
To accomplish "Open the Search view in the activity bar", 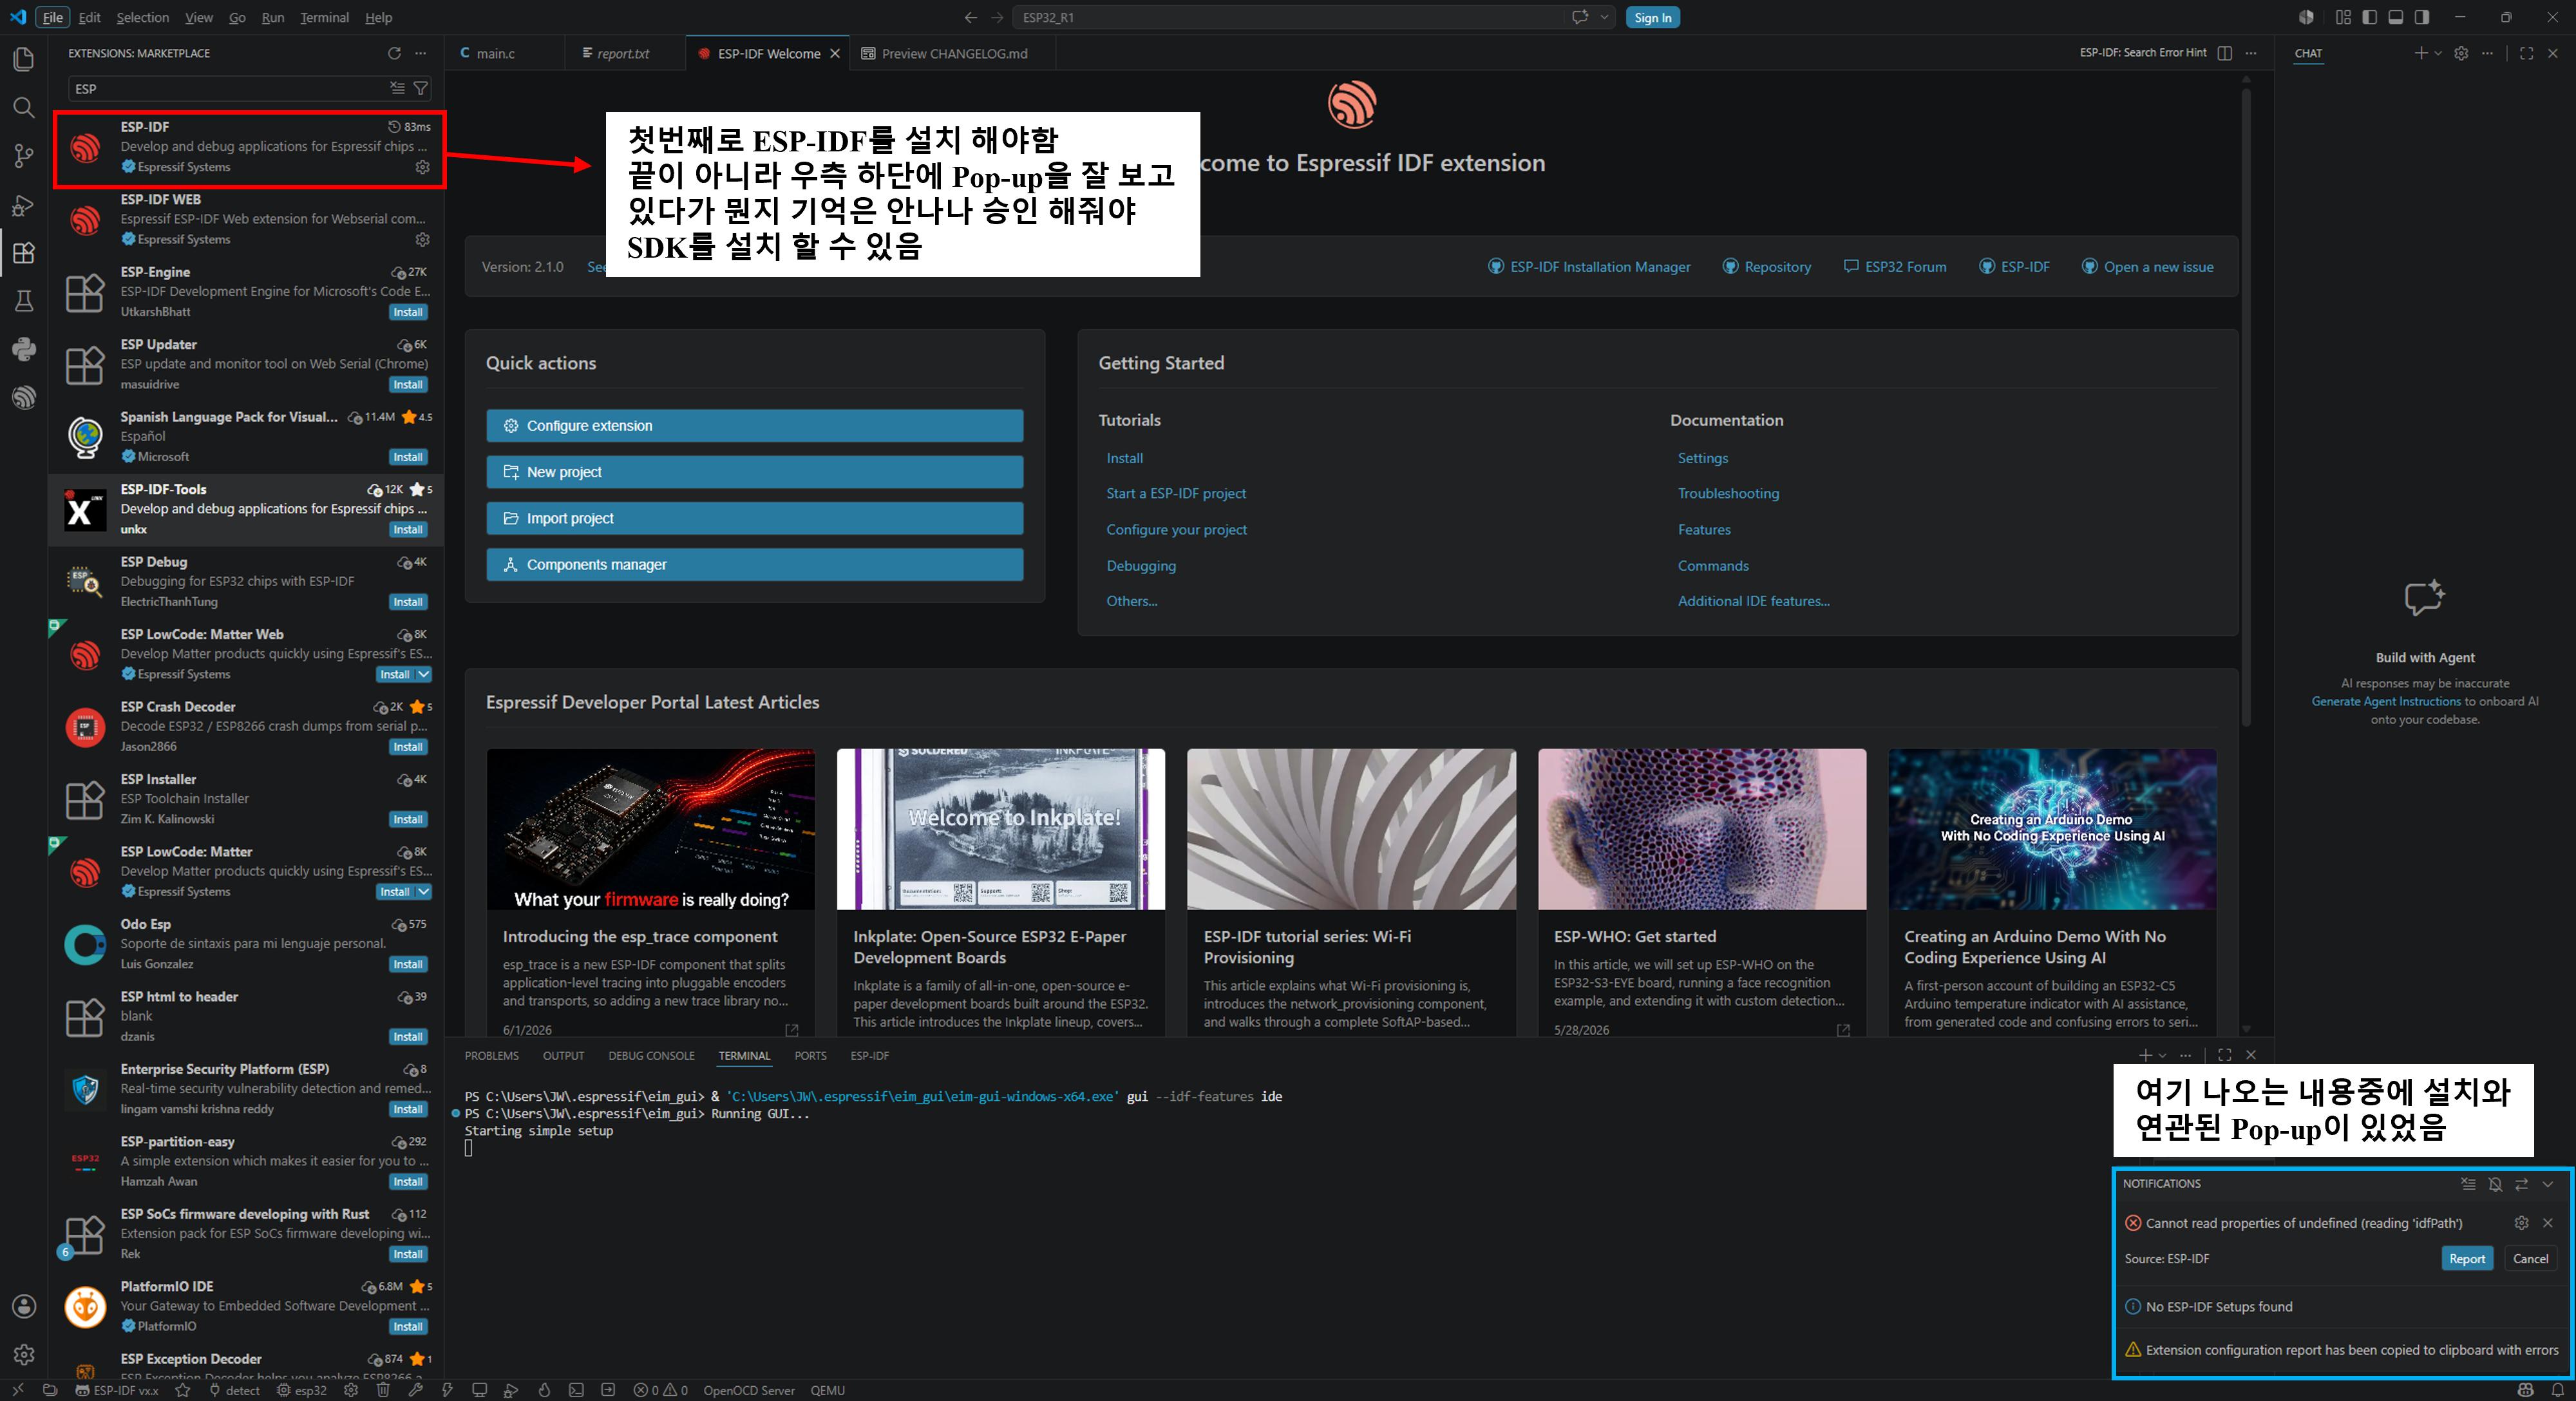I will tap(23, 108).
